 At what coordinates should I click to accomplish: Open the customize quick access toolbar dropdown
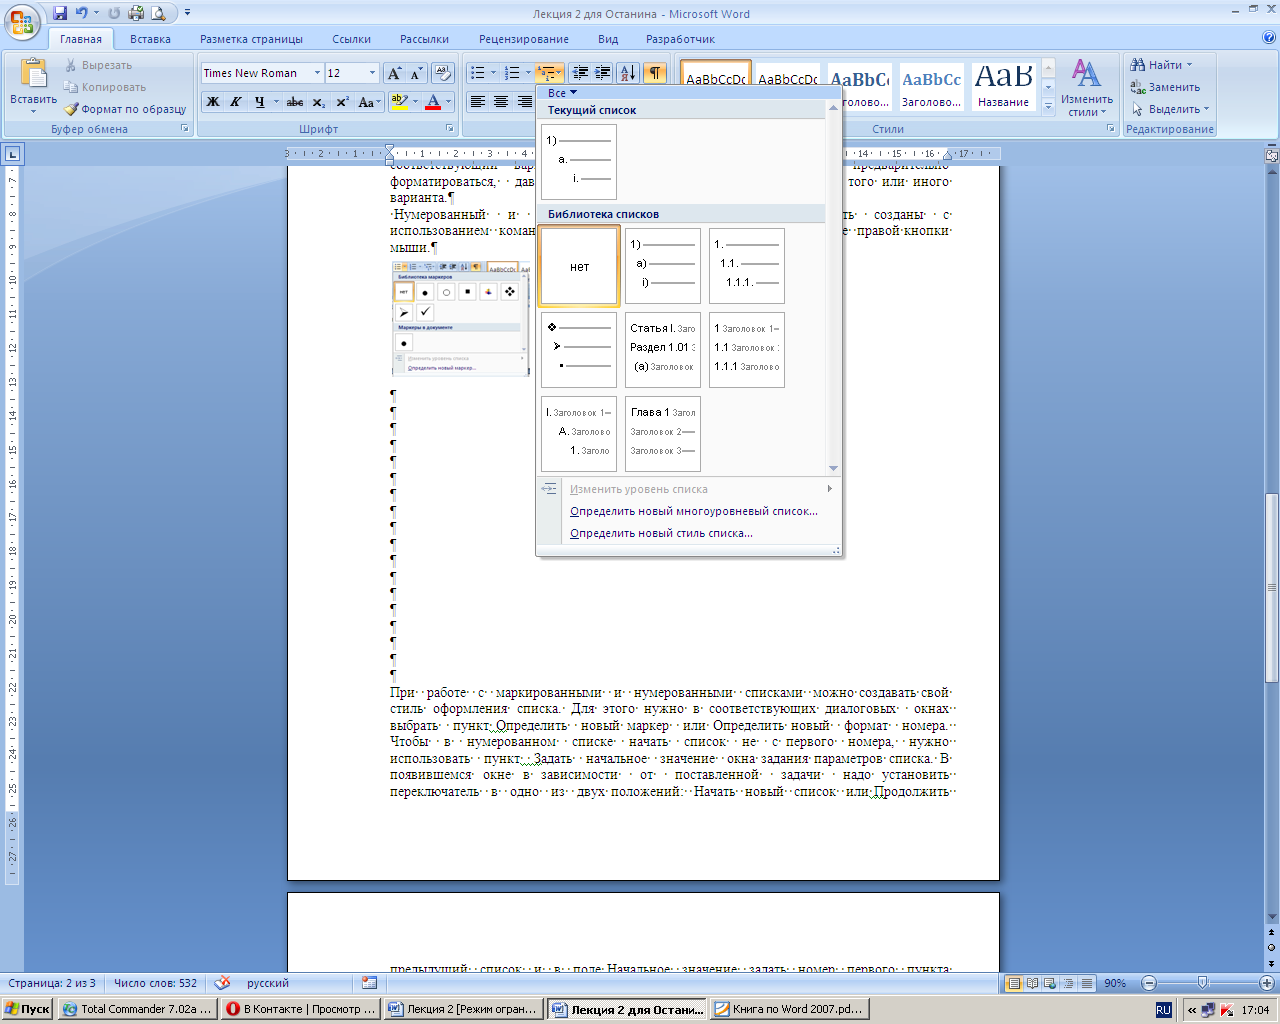tap(187, 13)
